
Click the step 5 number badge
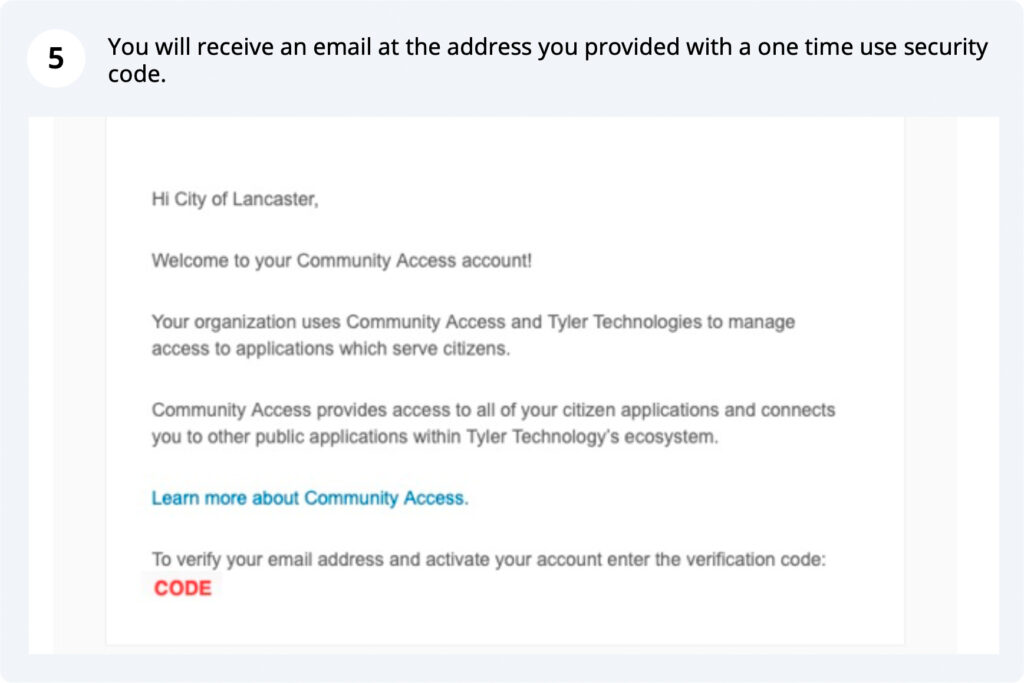click(56, 58)
